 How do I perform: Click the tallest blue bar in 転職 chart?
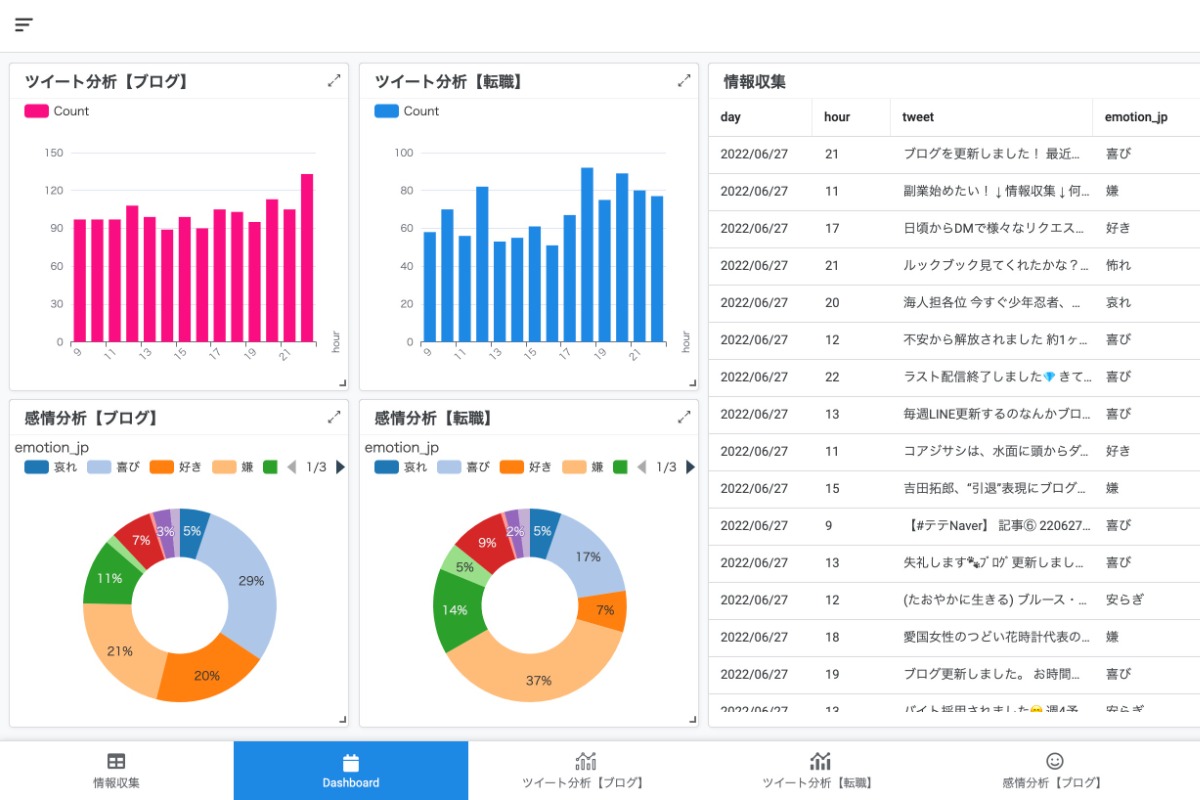(587, 254)
